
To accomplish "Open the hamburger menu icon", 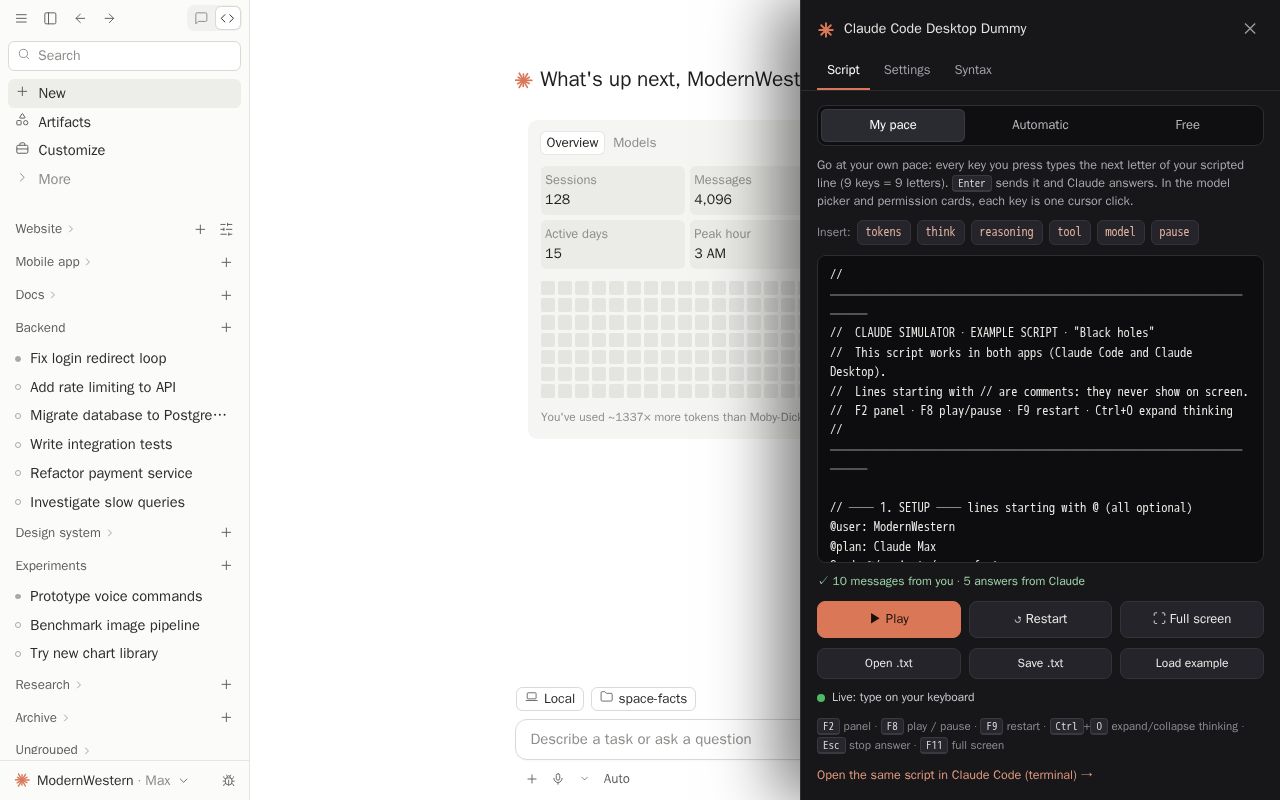I will click(21, 18).
